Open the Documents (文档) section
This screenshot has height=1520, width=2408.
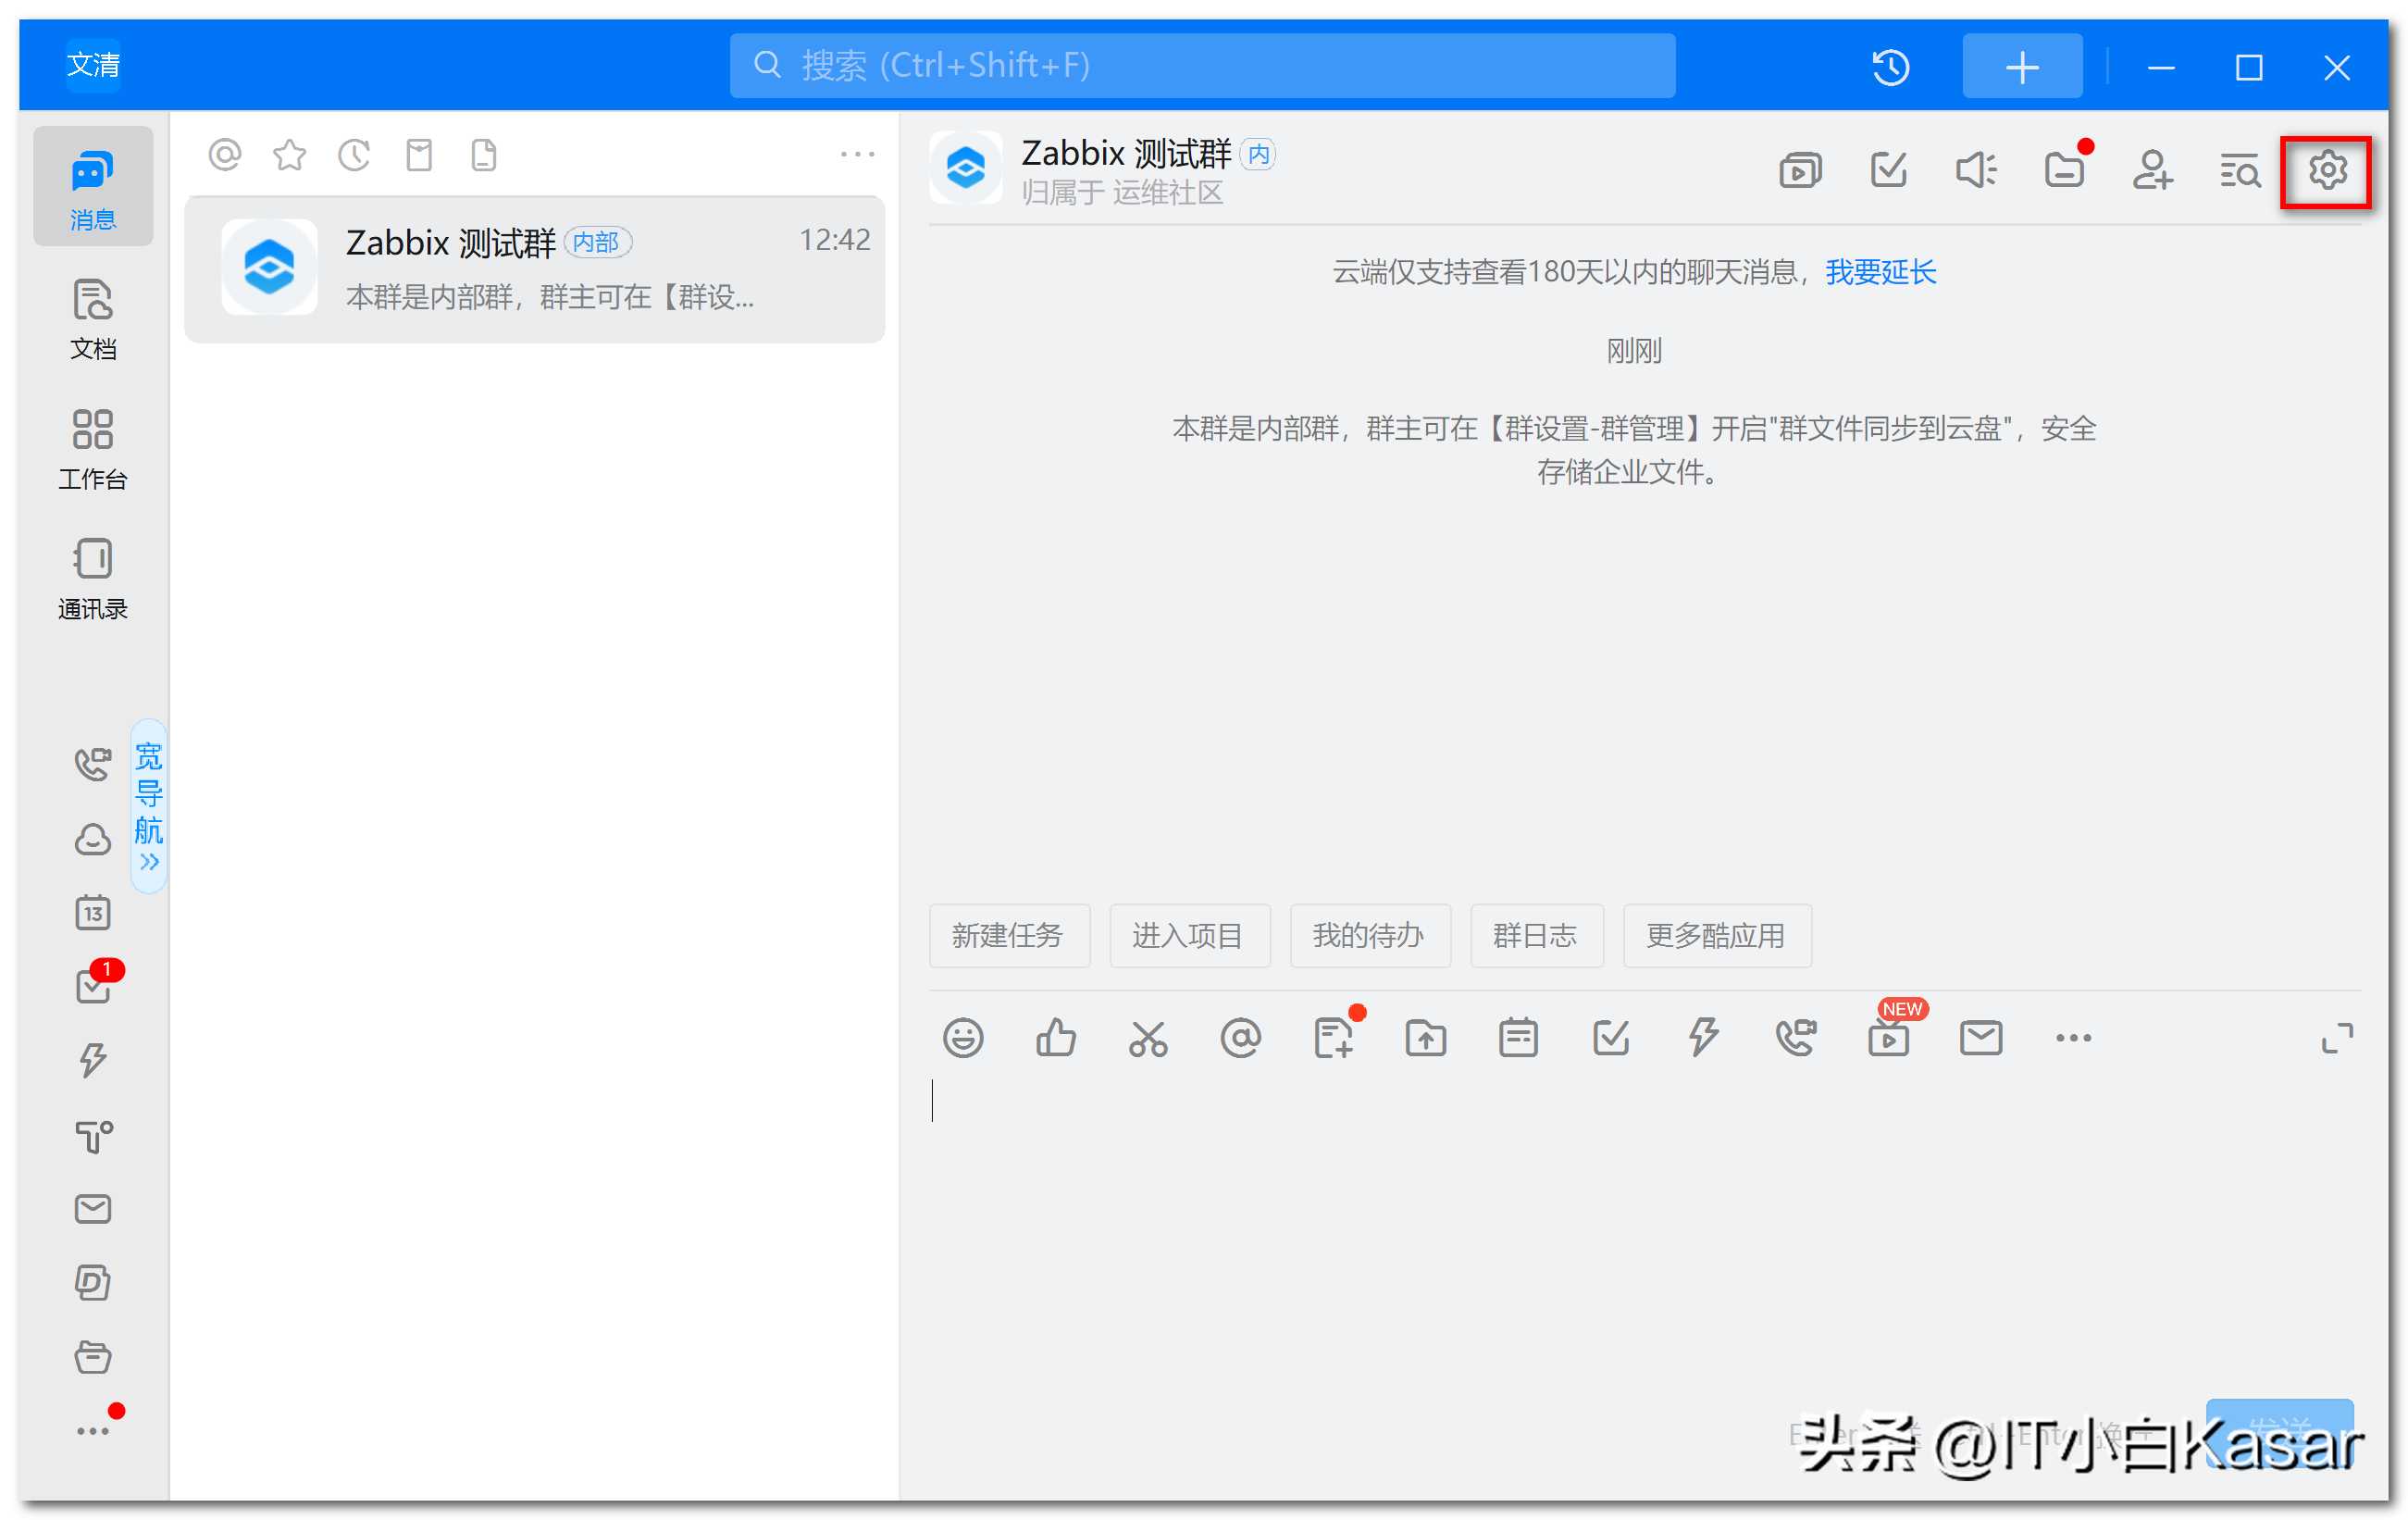point(93,318)
